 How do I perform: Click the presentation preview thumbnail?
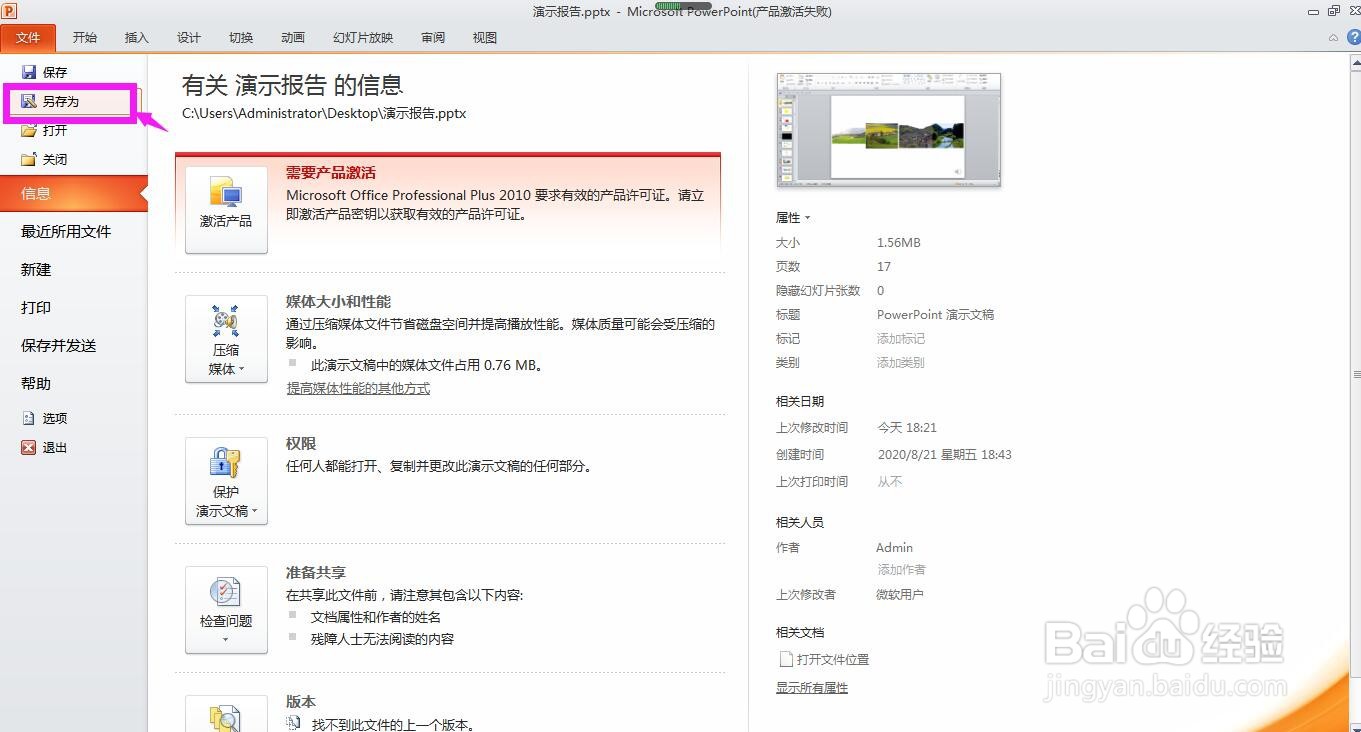(889, 130)
